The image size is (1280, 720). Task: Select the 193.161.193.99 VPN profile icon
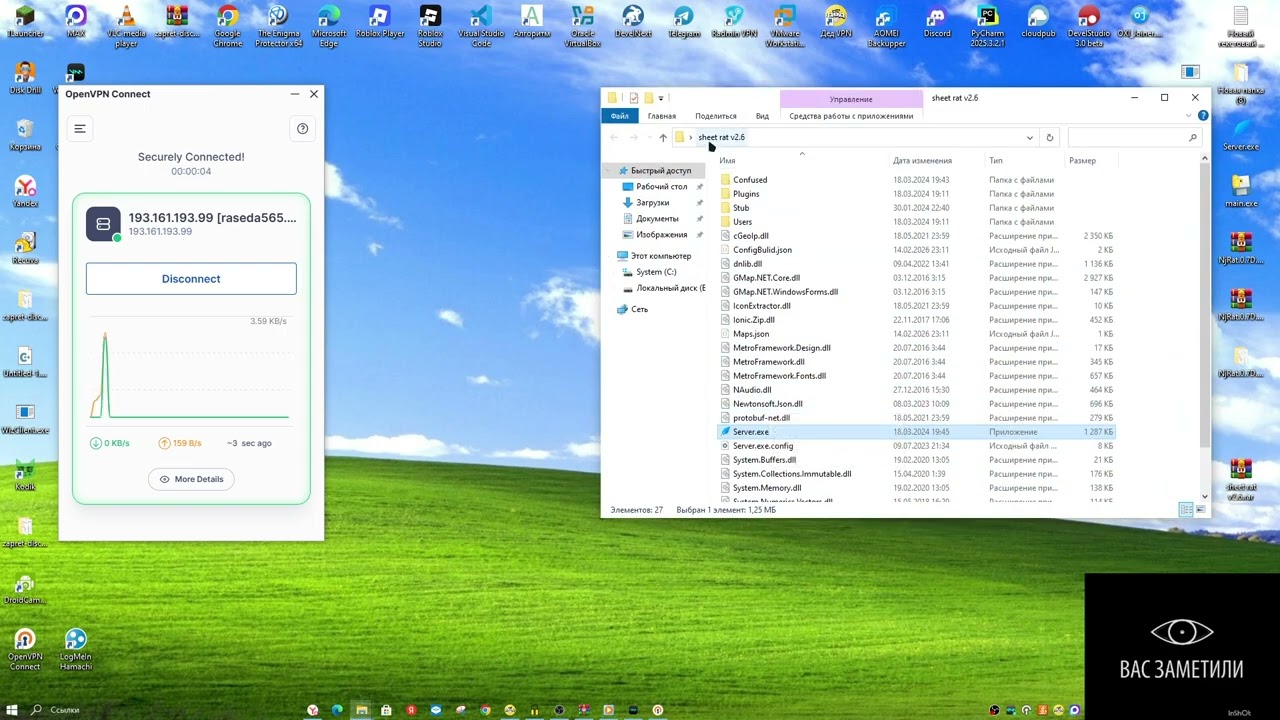(x=103, y=224)
